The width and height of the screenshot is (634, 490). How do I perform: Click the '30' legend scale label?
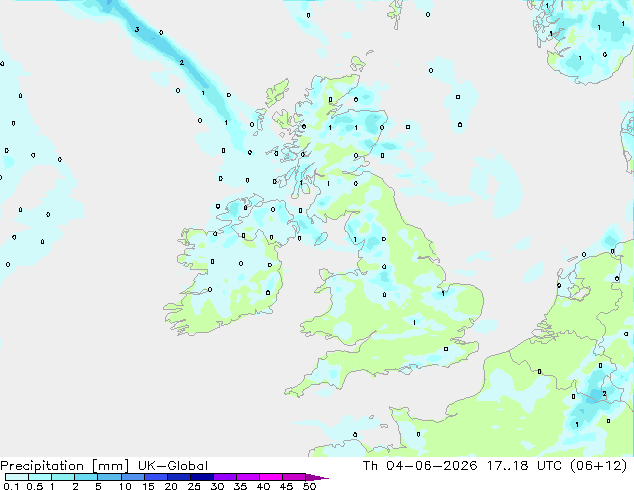(217, 486)
